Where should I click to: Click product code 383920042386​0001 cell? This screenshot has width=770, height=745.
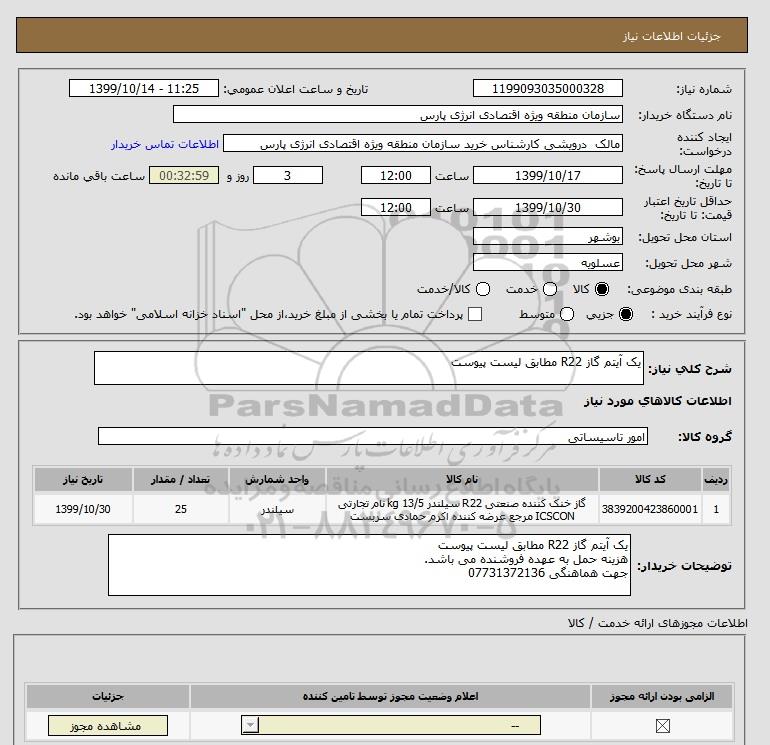coord(650,509)
